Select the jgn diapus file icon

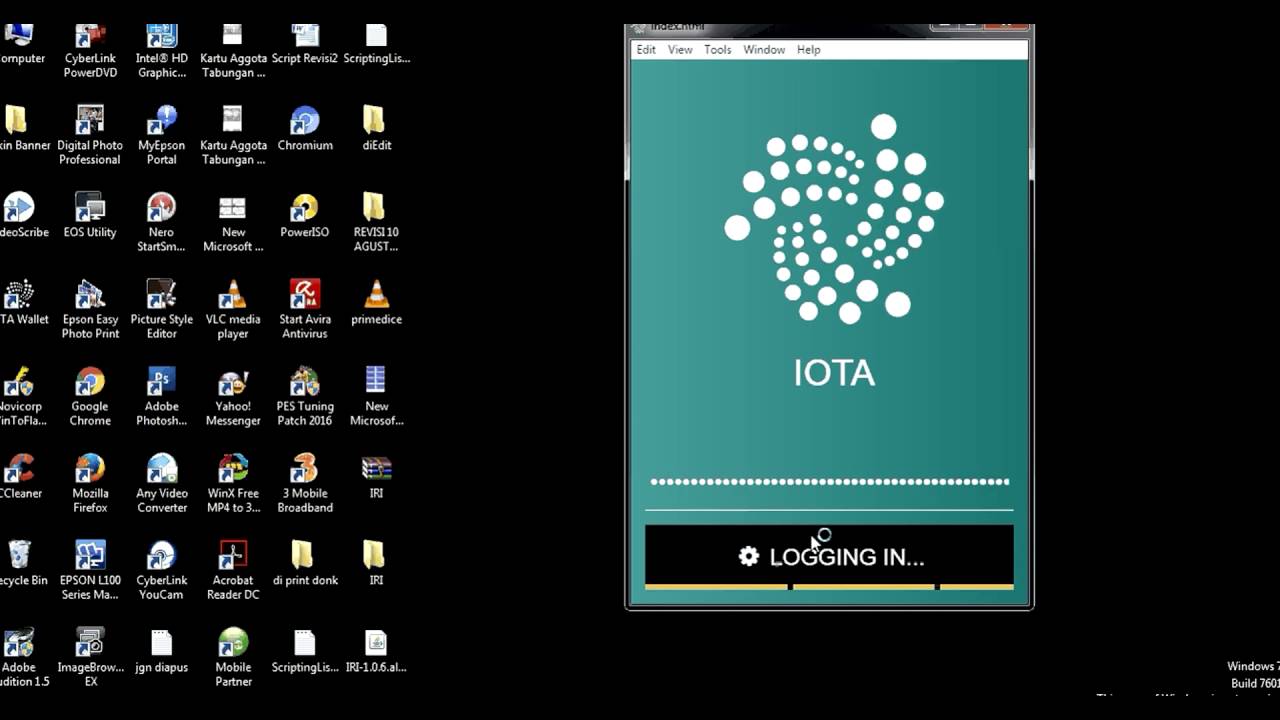tap(162, 651)
